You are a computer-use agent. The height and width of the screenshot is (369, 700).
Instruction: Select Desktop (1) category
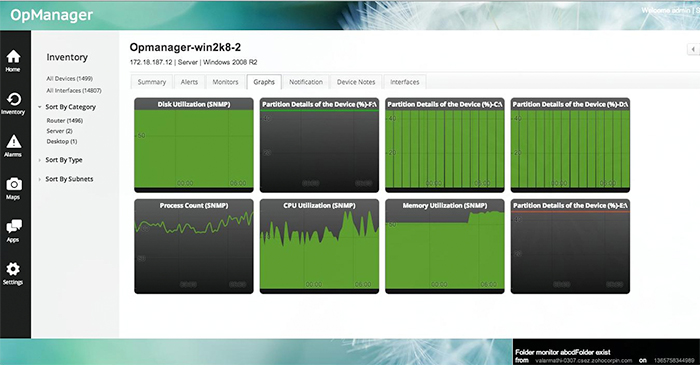tap(62, 141)
